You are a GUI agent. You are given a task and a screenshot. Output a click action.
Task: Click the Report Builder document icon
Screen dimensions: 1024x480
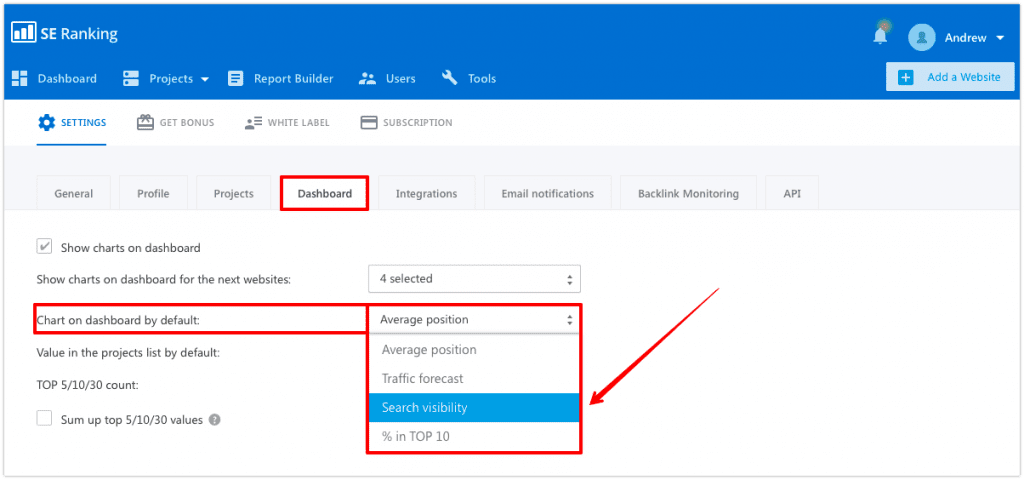[236, 78]
